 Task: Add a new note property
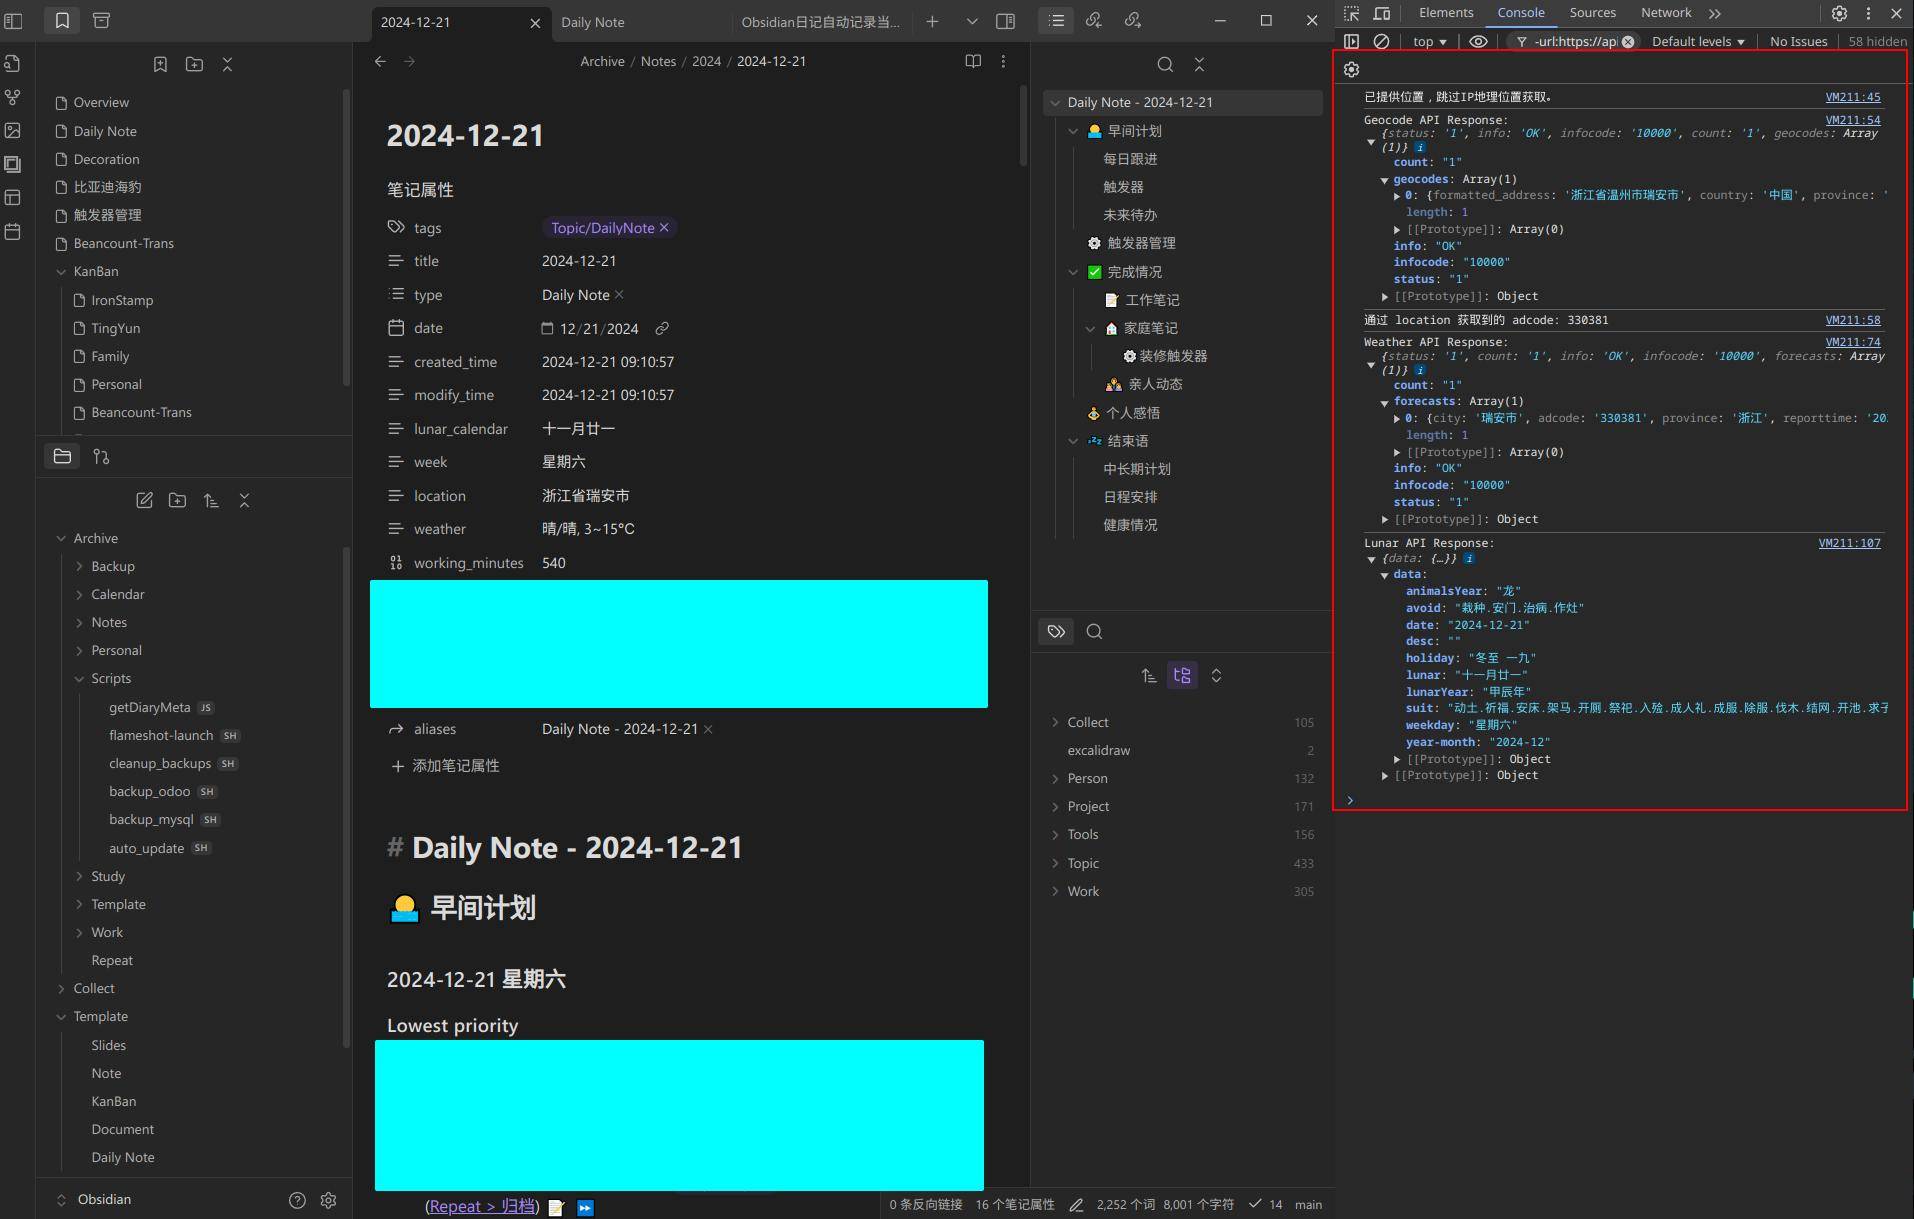(445, 766)
